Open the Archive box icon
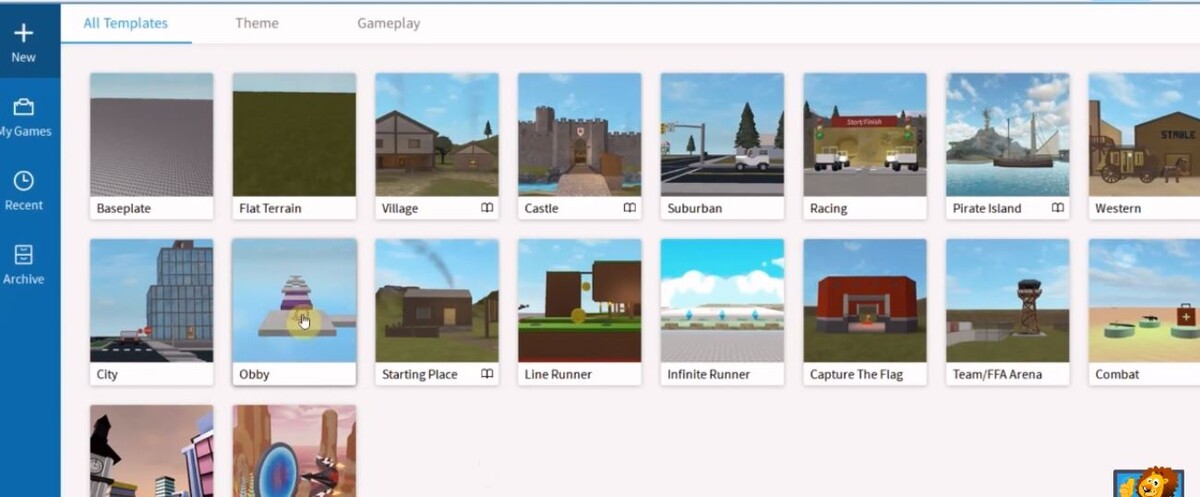1200x497 pixels. (24, 254)
